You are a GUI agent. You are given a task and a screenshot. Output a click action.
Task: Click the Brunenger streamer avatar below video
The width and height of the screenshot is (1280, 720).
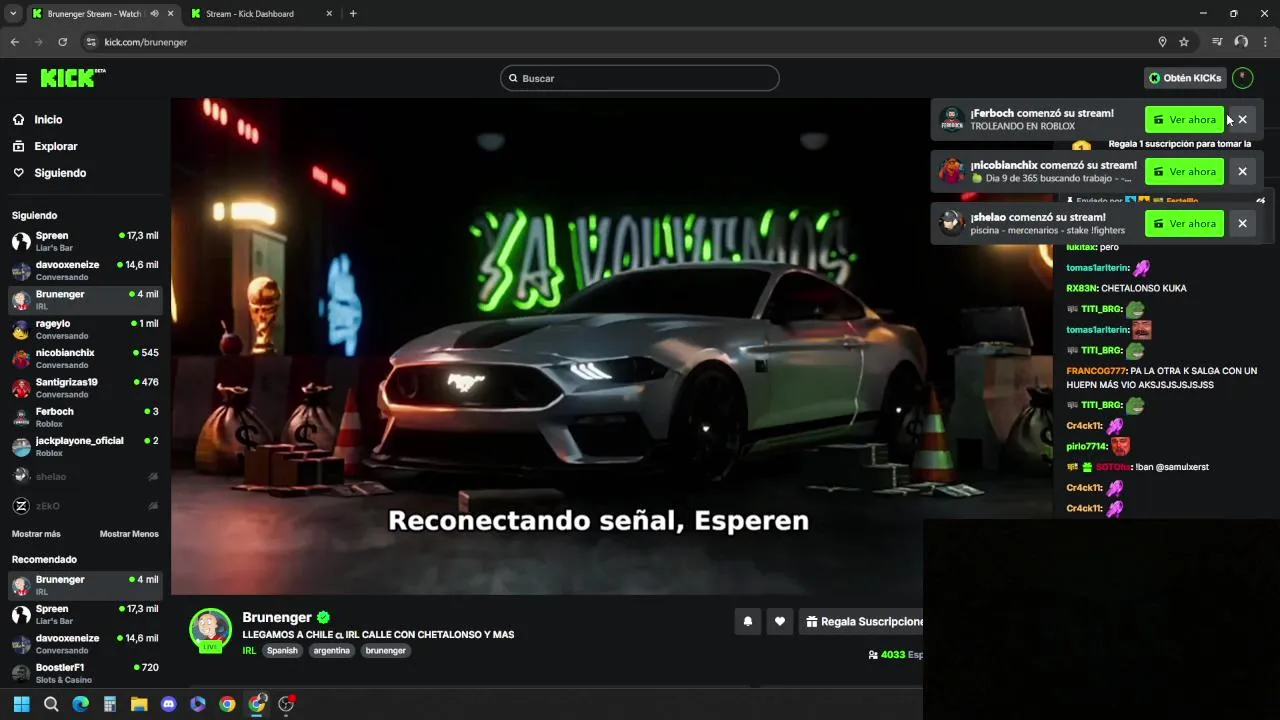coord(211,629)
